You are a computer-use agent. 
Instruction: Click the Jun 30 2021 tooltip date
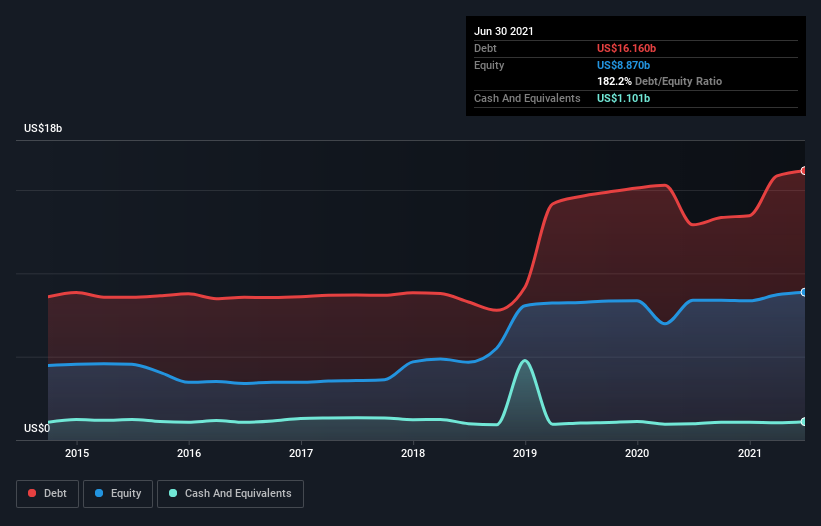[x=504, y=31]
